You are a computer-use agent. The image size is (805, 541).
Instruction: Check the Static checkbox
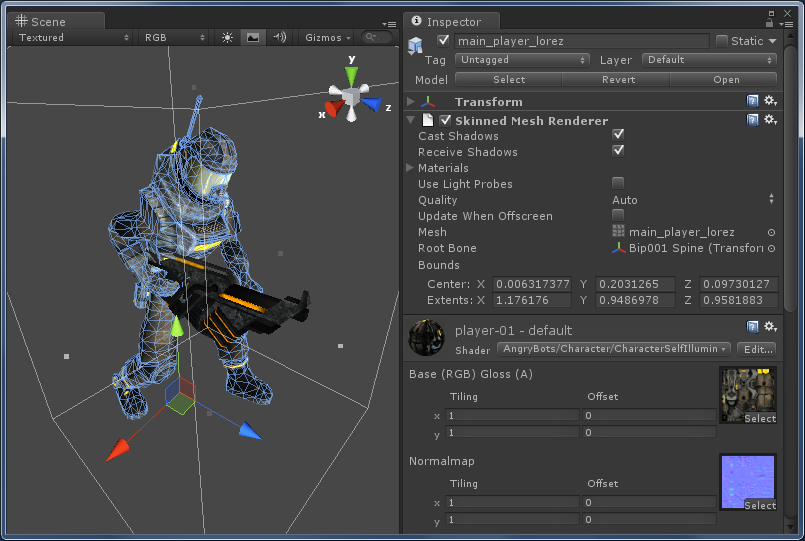pos(722,41)
